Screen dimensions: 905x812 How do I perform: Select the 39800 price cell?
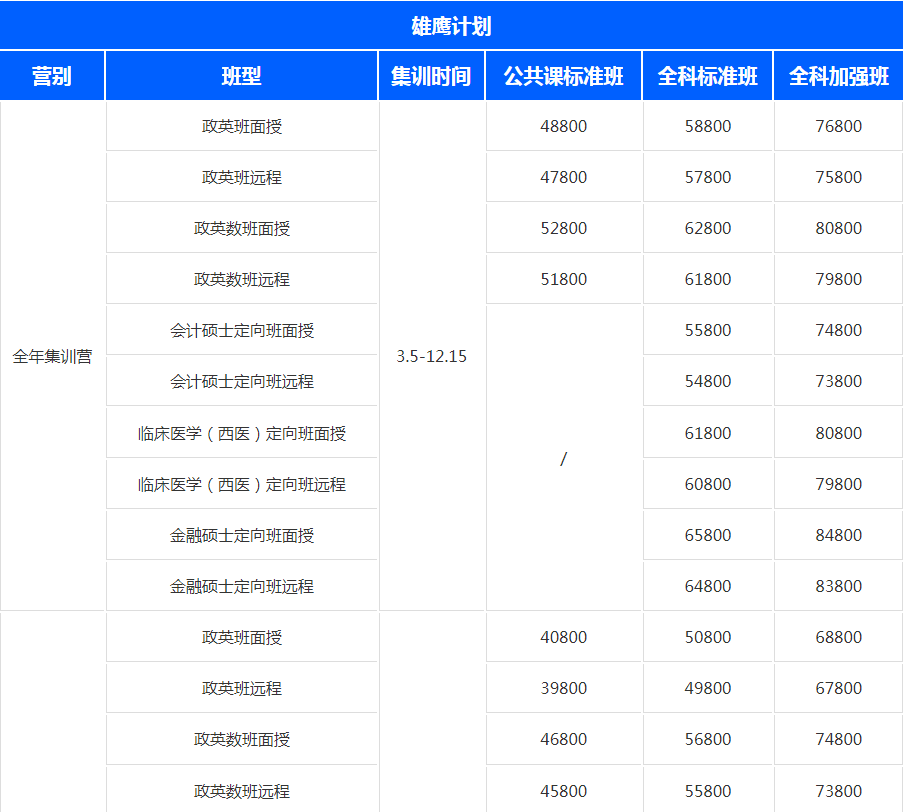coord(563,688)
